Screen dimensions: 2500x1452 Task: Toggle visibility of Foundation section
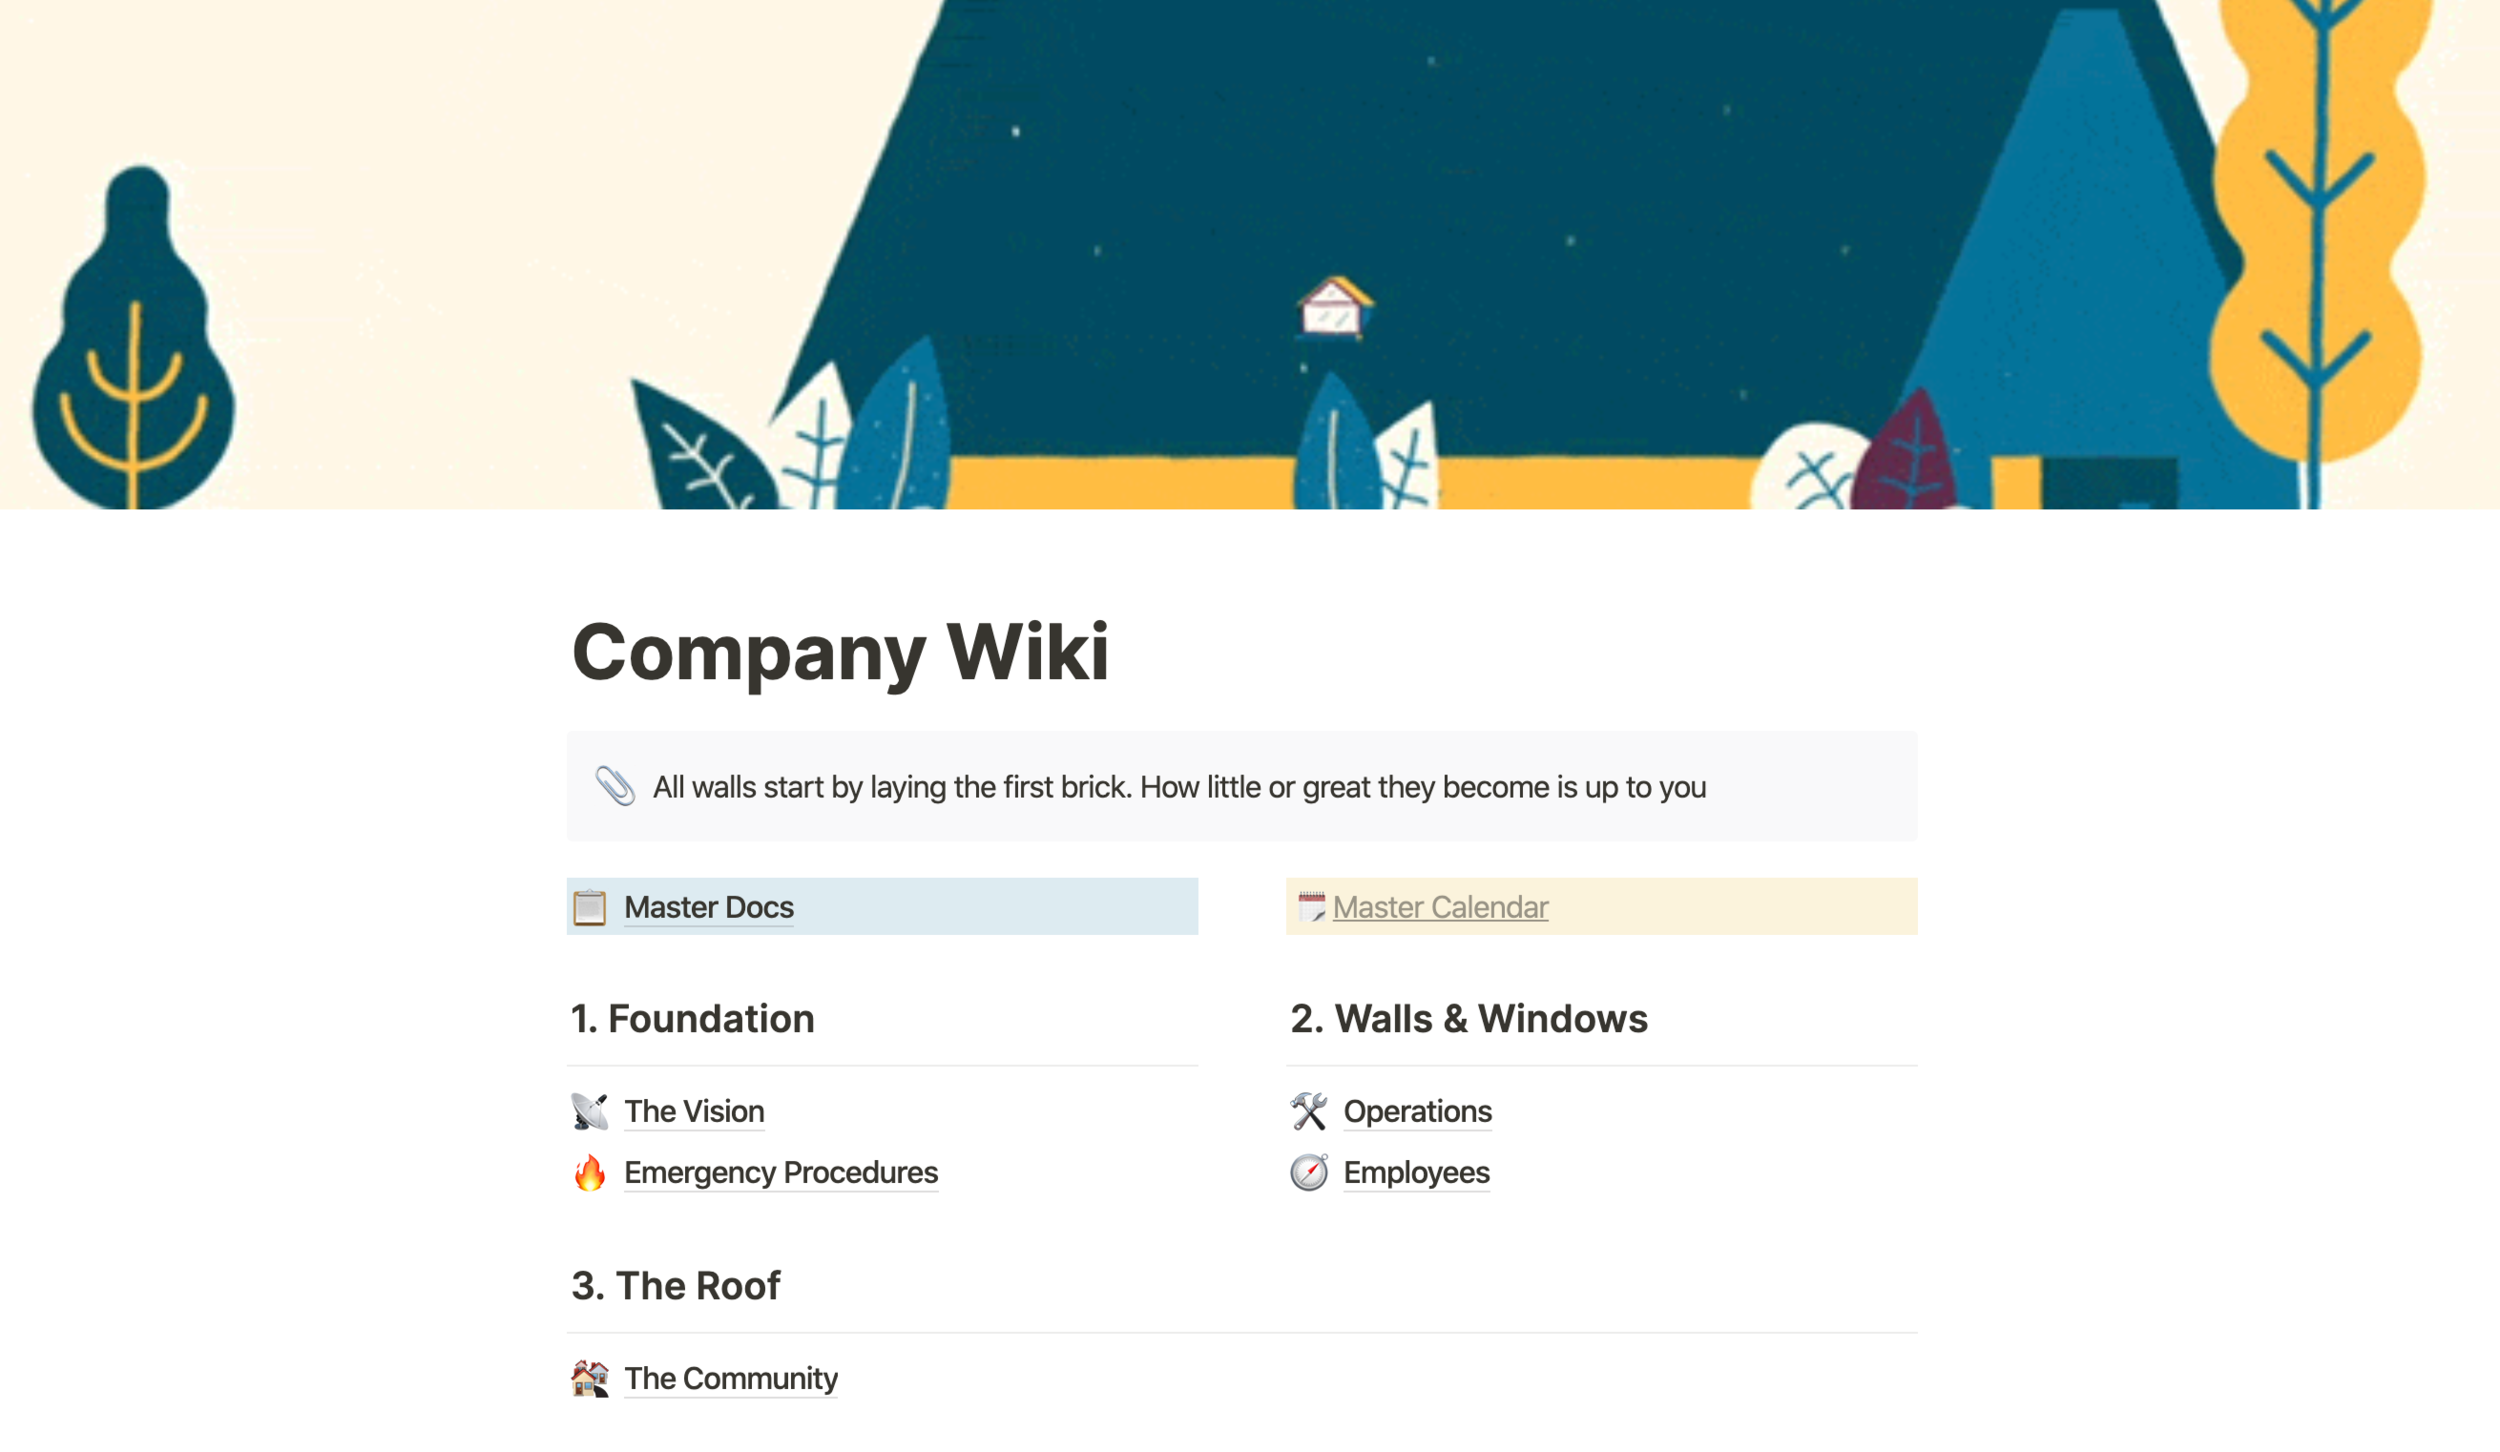[x=693, y=1016]
